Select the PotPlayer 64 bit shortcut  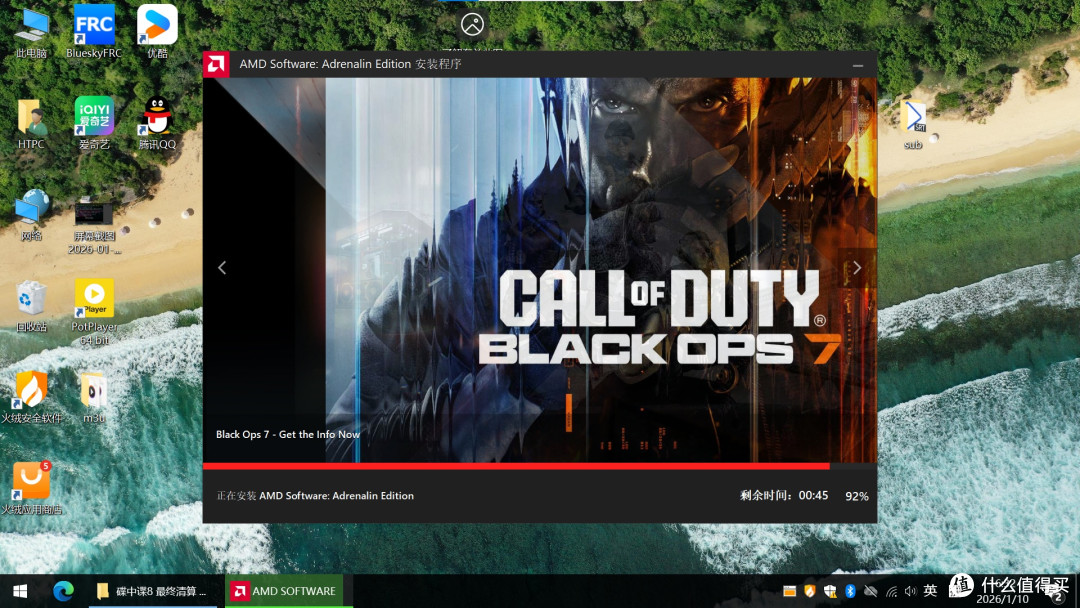[94, 312]
